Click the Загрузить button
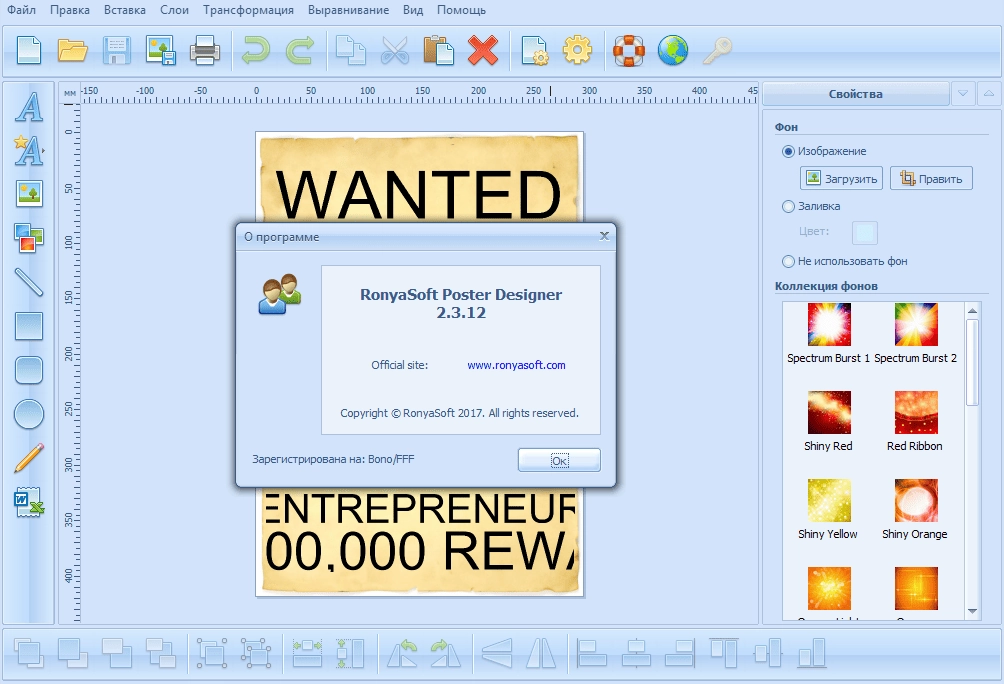This screenshot has height=684, width=1004. (841, 178)
